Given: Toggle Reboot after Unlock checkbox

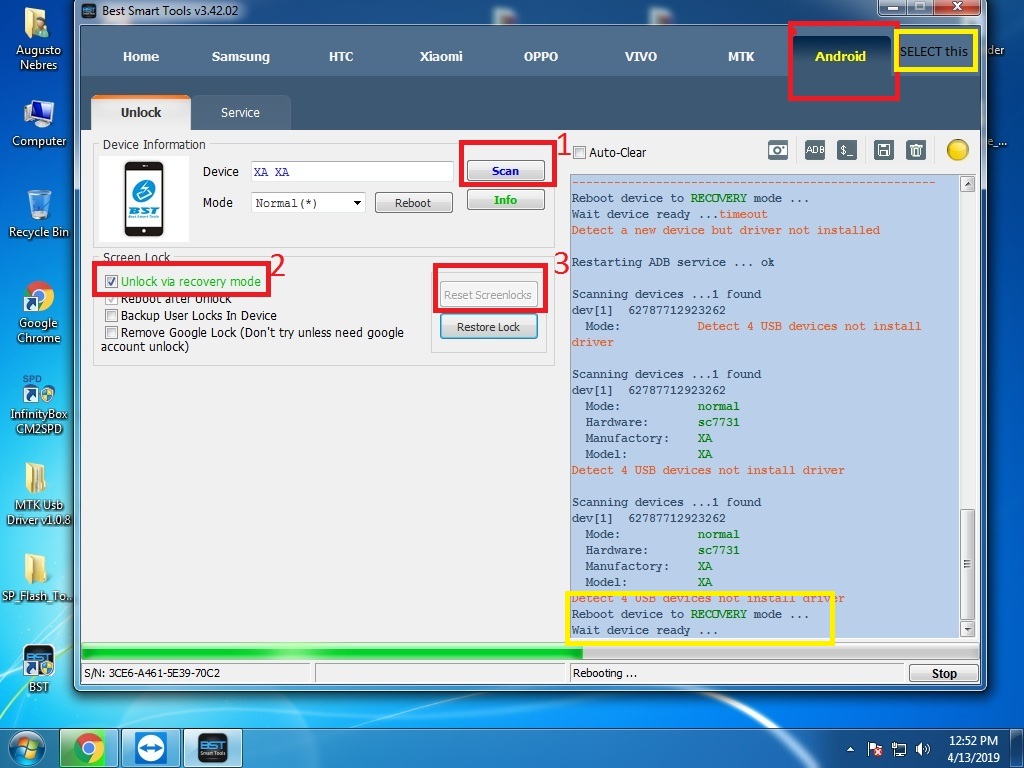Looking at the screenshot, I should [x=112, y=299].
